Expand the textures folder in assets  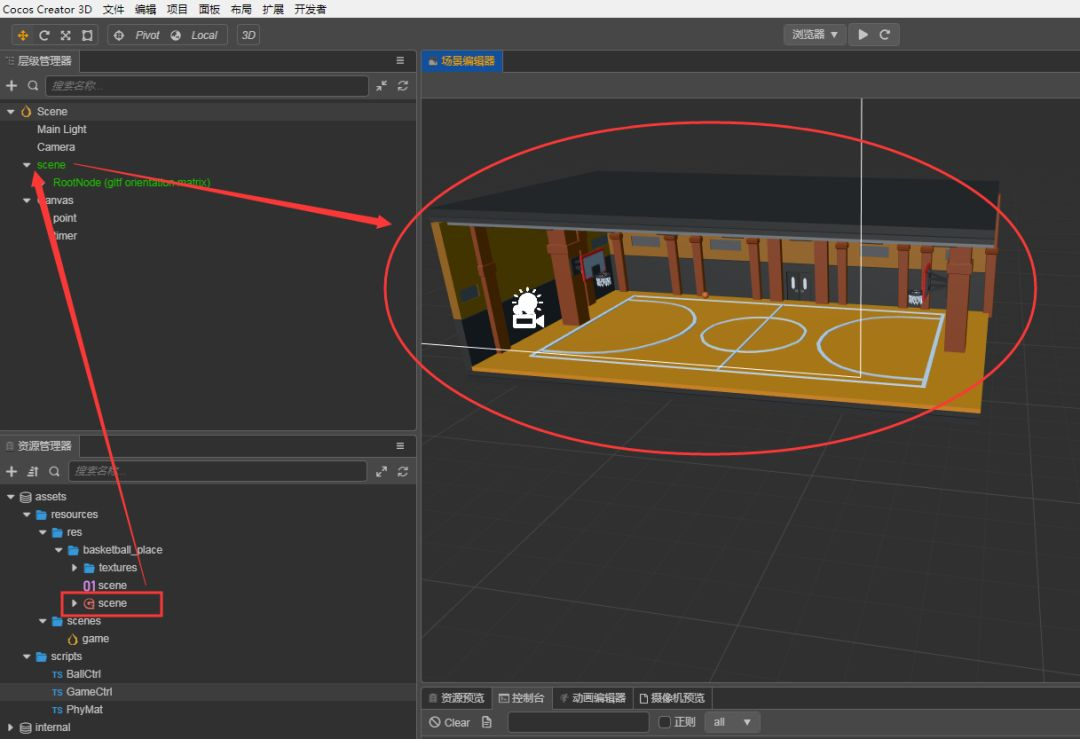pos(73,567)
